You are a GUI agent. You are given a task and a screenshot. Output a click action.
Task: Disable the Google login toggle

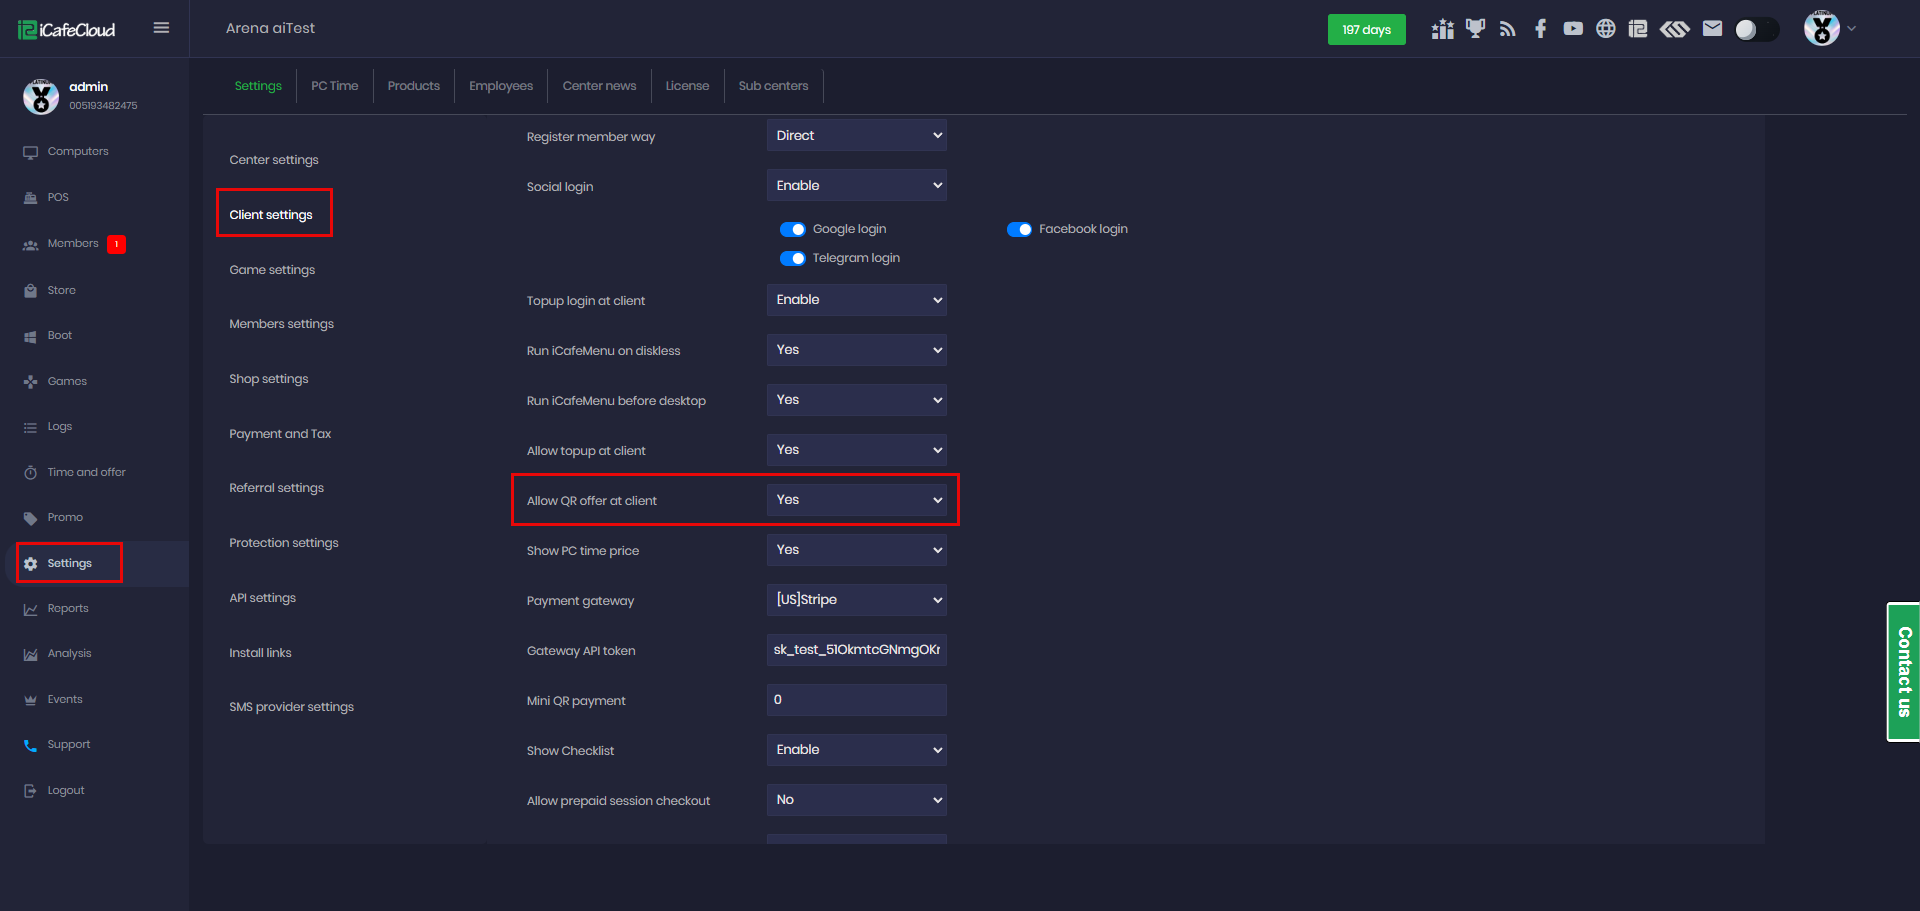pyautogui.click(x=792, y=230)
